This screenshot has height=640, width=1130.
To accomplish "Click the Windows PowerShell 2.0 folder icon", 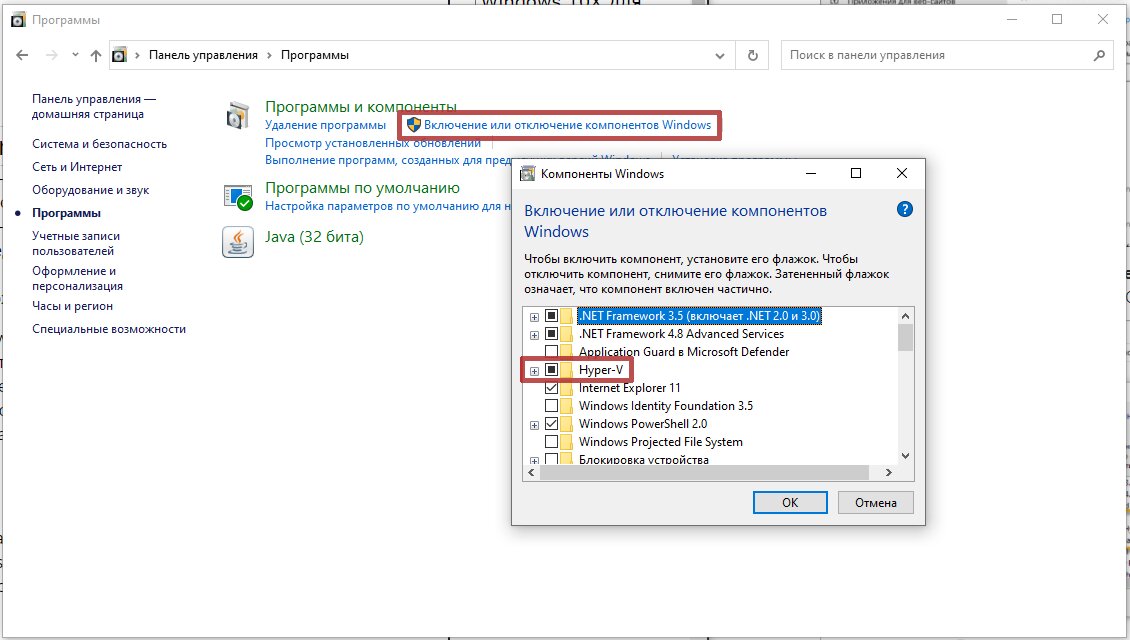I will 566,424.
